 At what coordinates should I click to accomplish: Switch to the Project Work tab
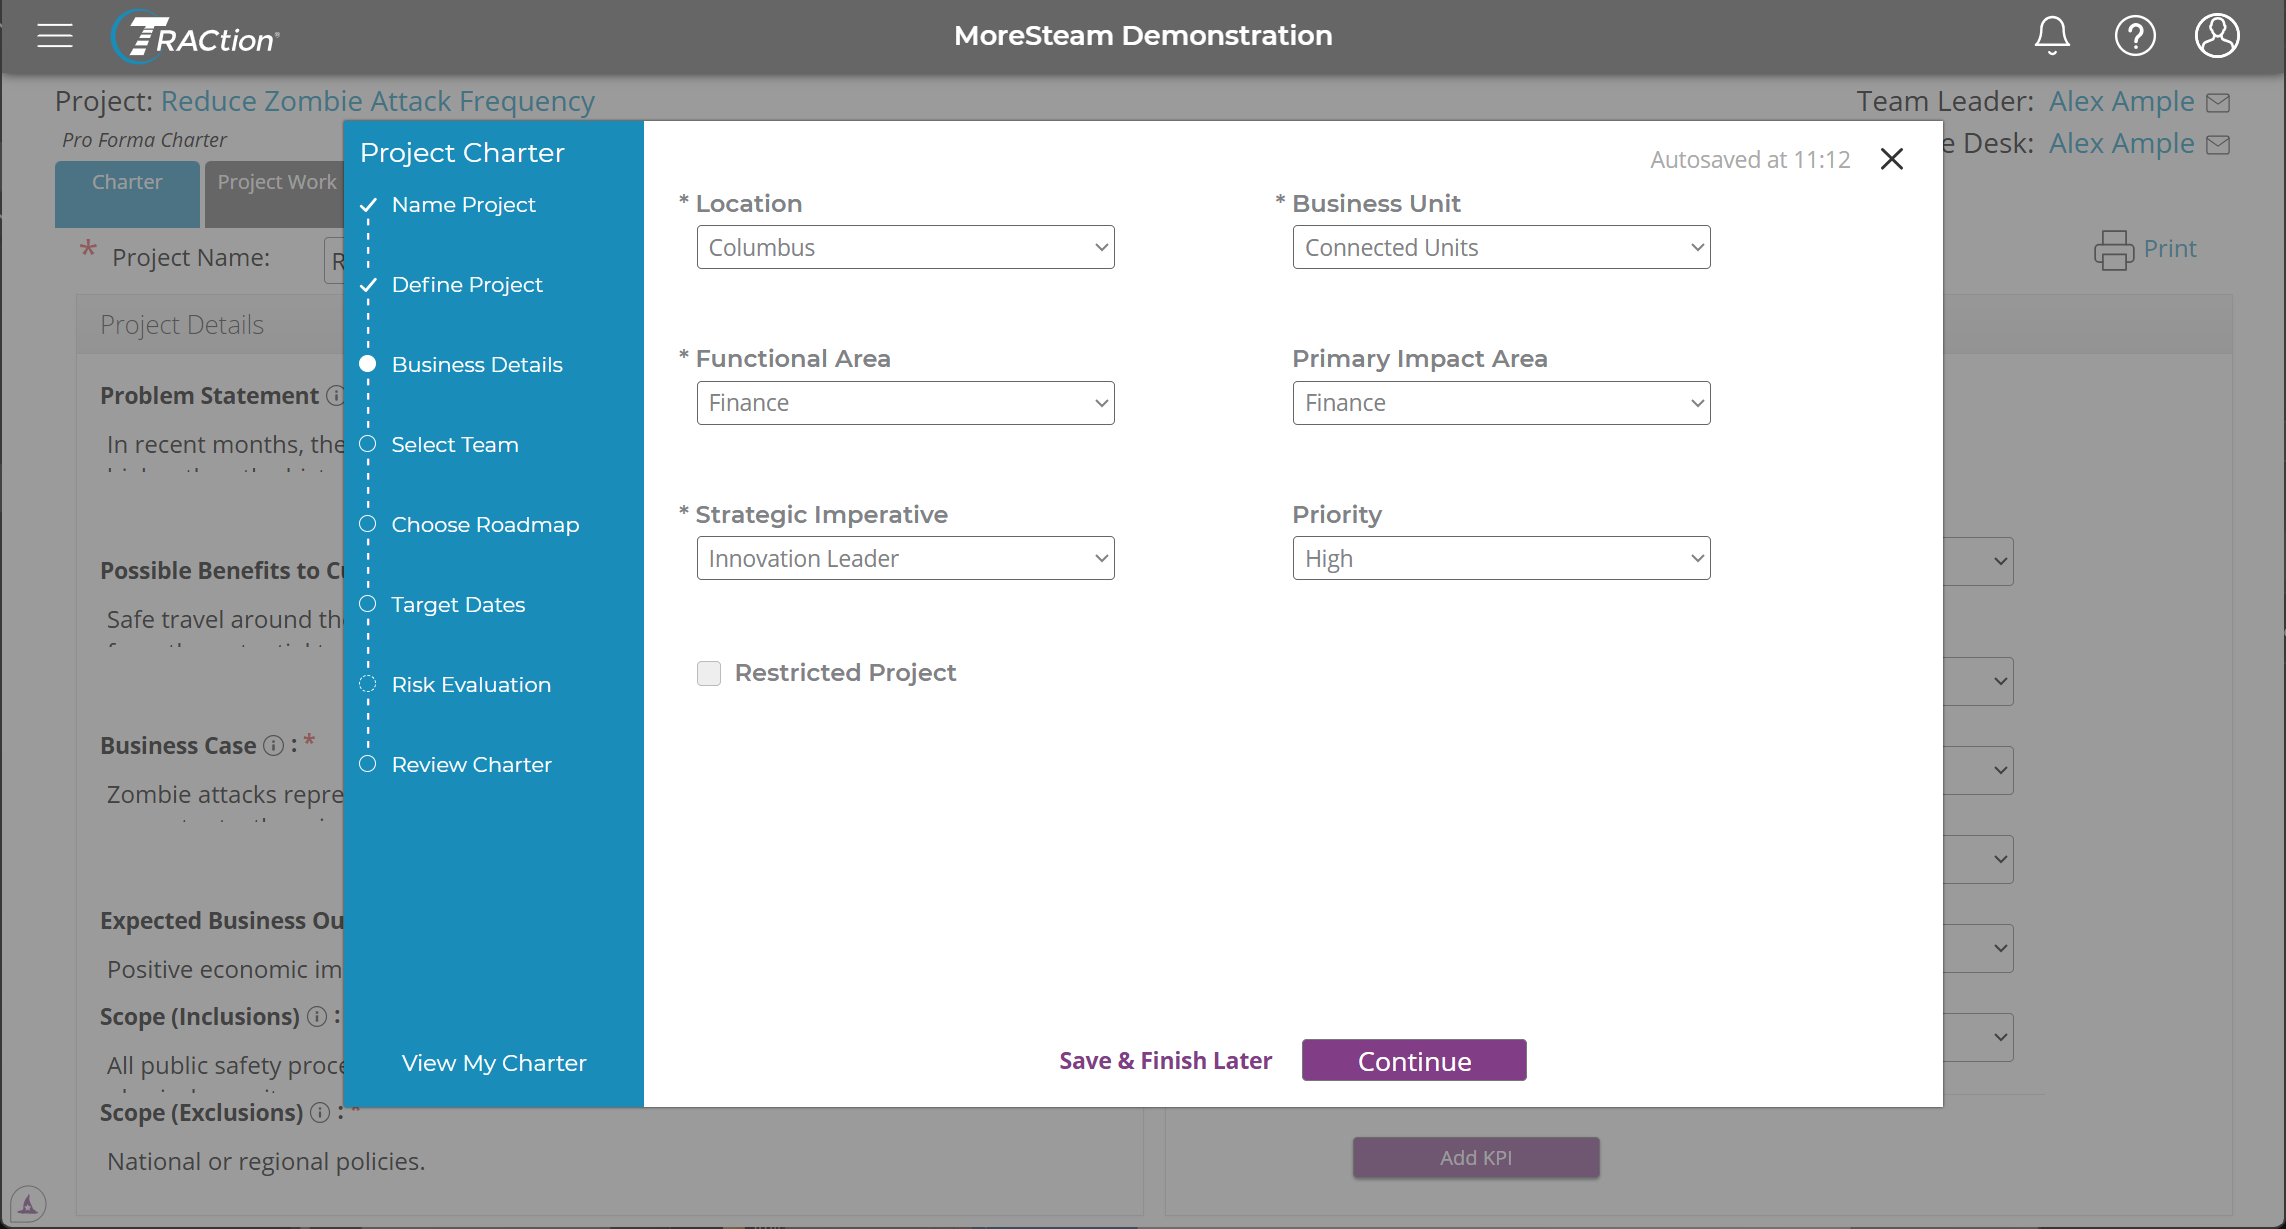[x=275, y=194]
